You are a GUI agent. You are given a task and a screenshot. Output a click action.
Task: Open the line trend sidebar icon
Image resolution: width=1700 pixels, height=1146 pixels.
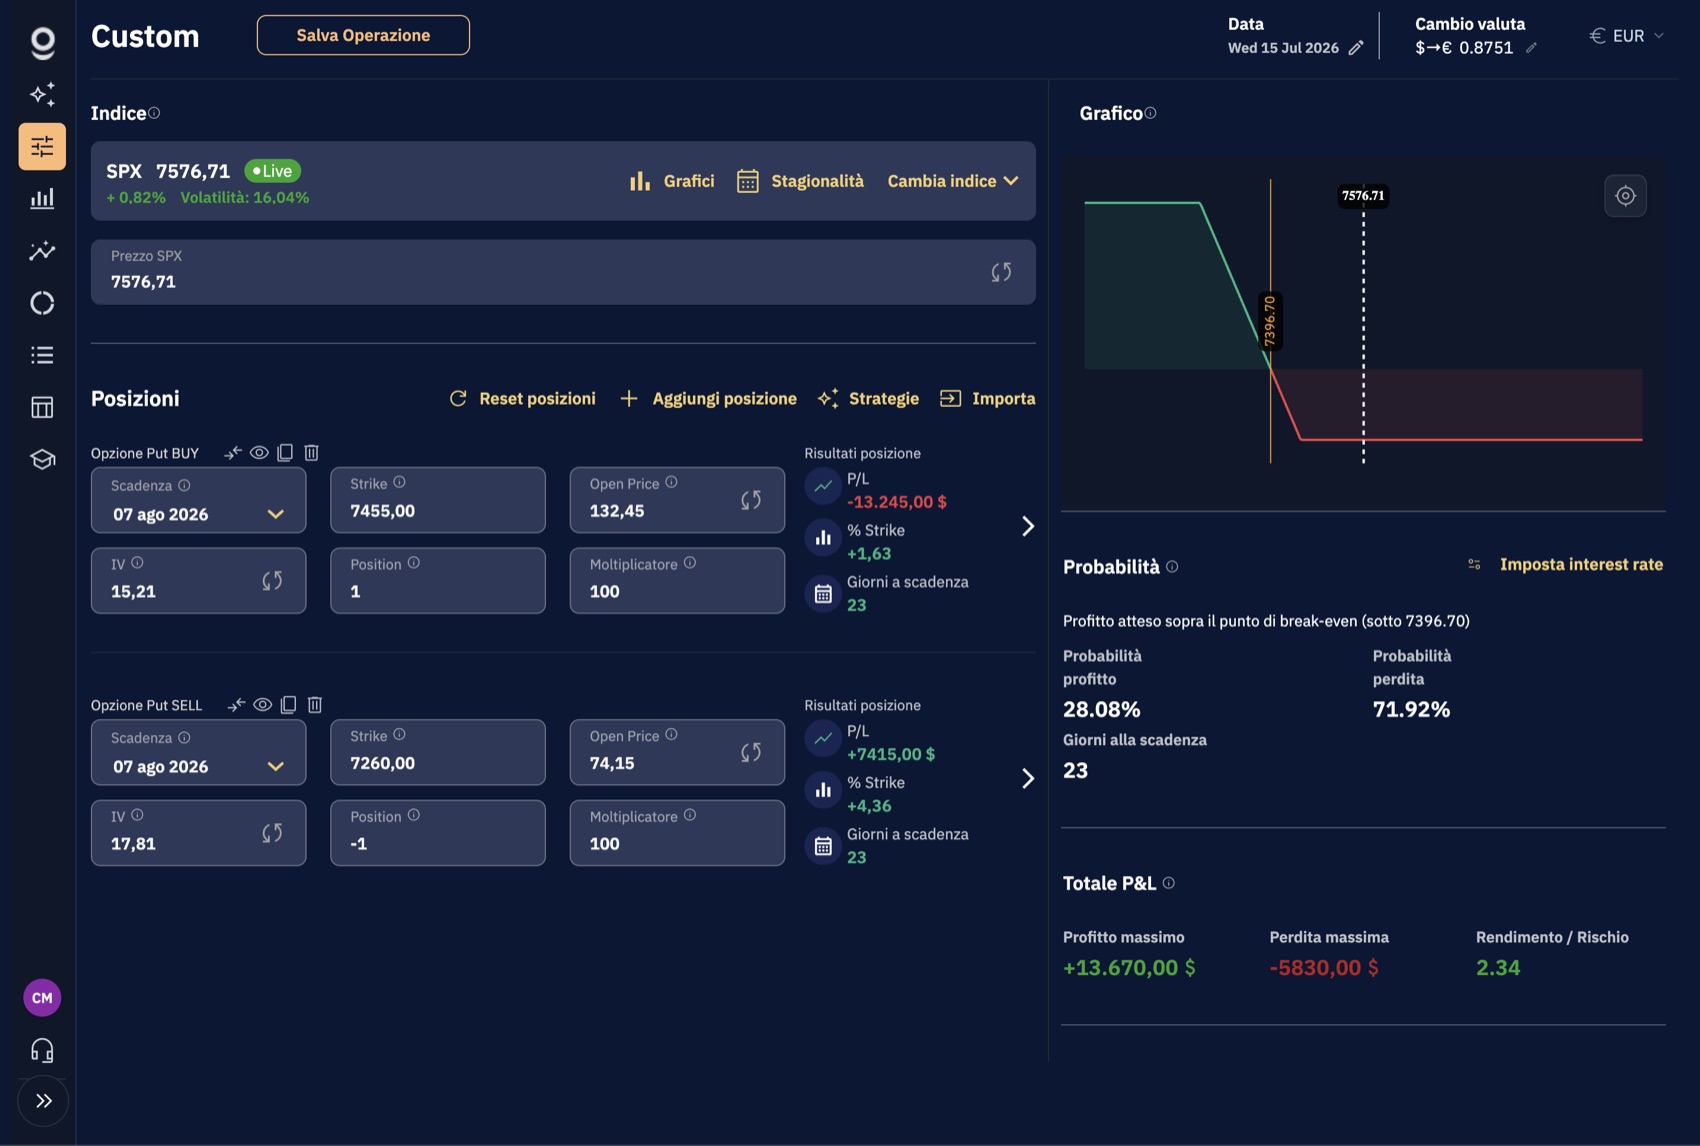pyautogui.click(x=42, y=251)
